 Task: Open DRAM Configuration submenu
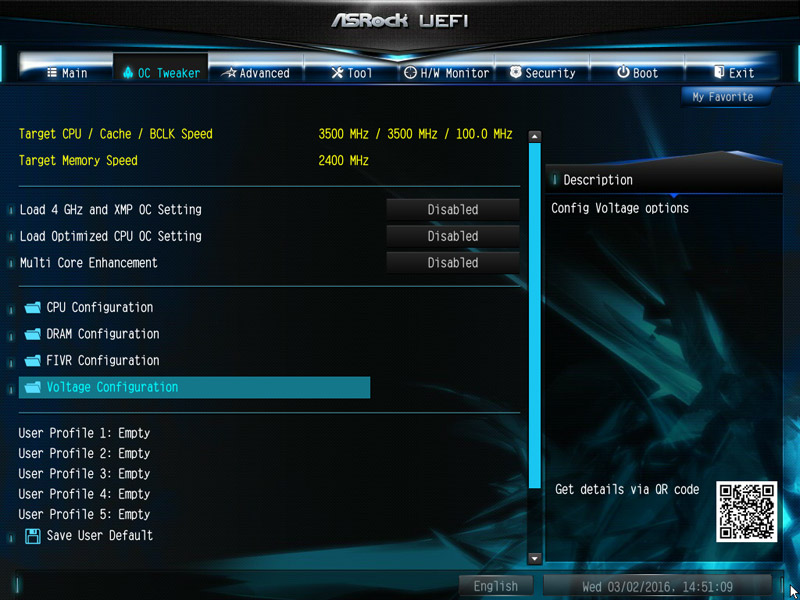pyautogui.click(x=103, y=334)
